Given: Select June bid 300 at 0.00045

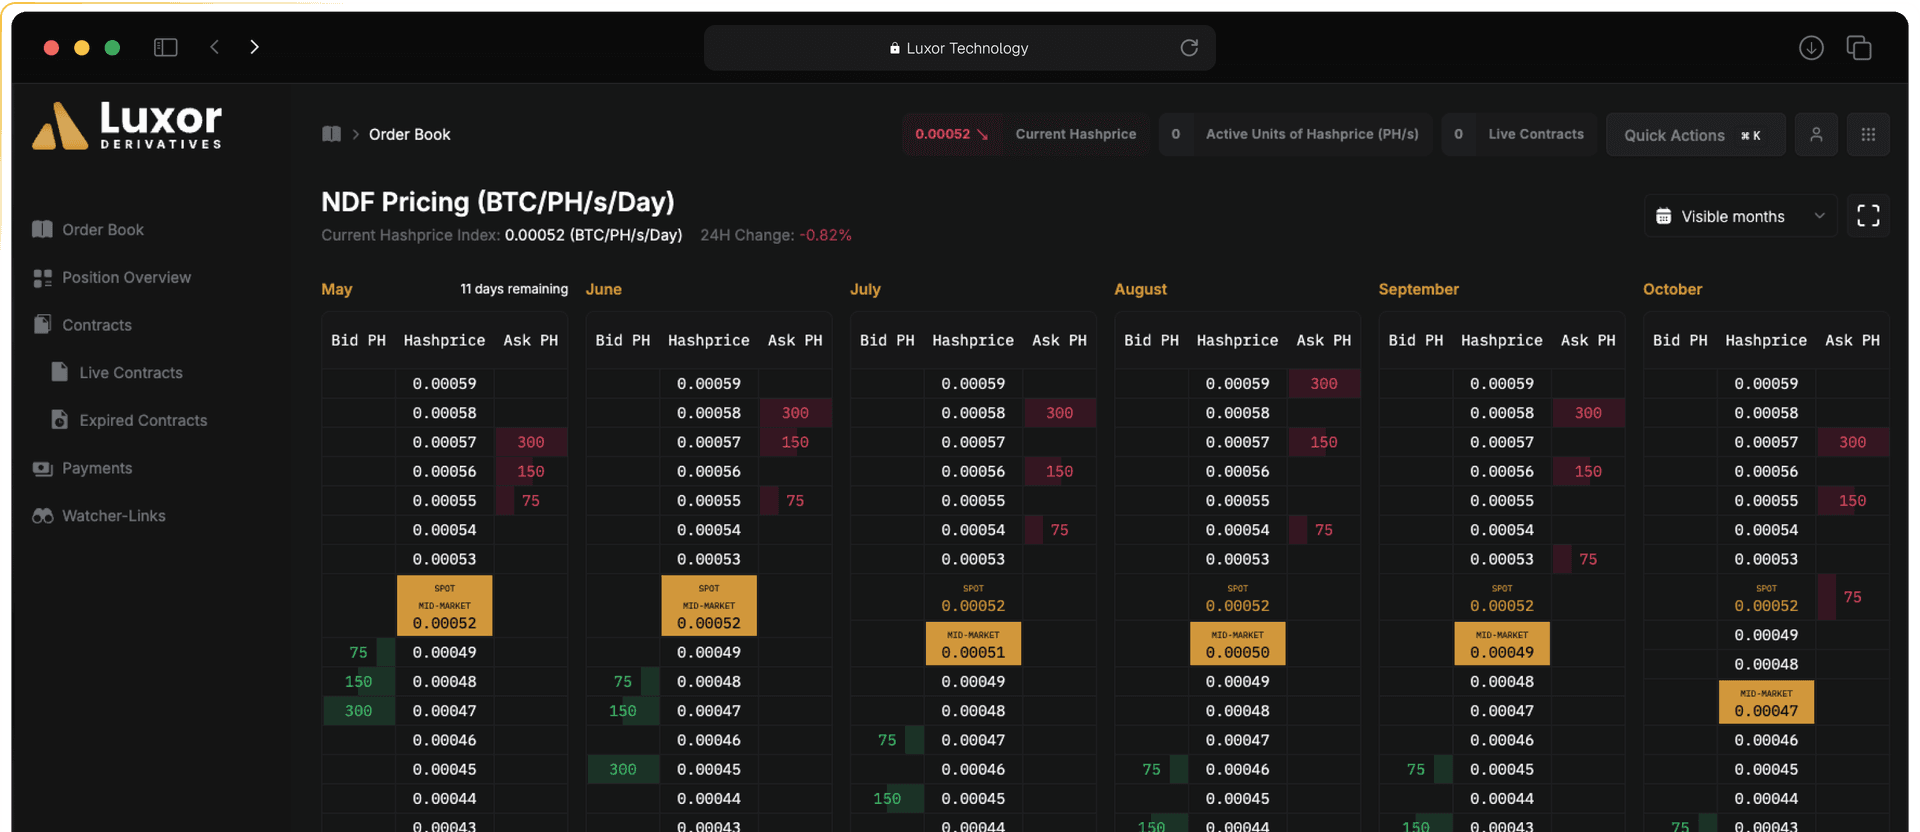Looking at the screenshot, I should pos(622,769).
